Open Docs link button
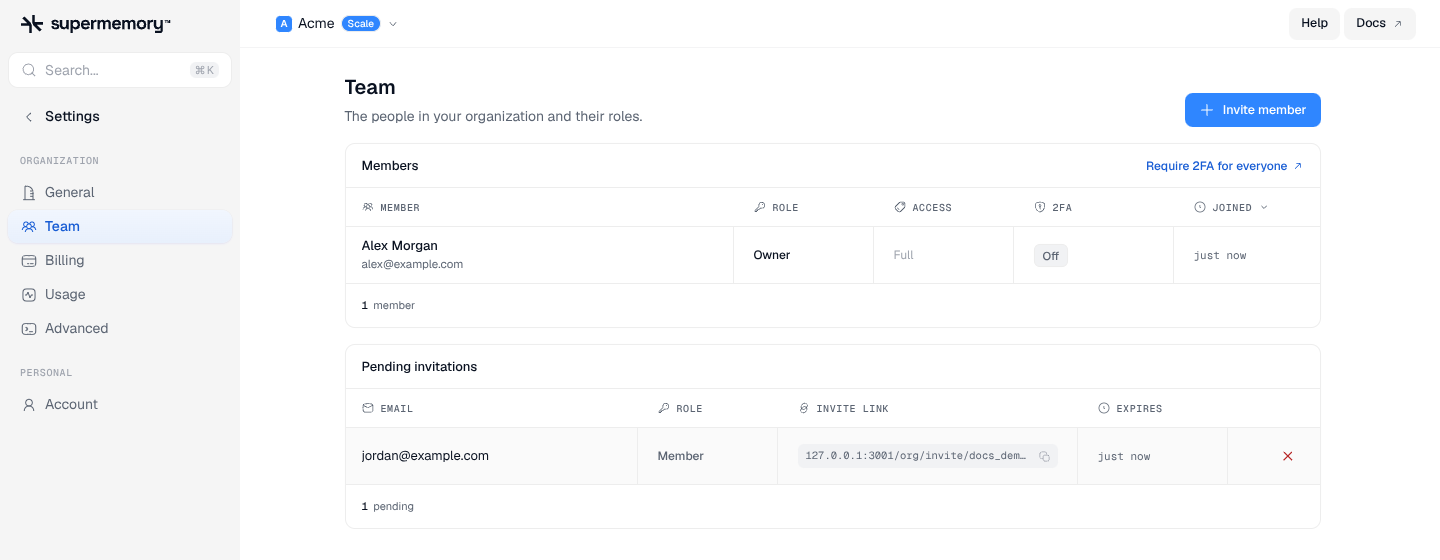The height and width of the screenshot is (560, 1440). point(1380,23)
